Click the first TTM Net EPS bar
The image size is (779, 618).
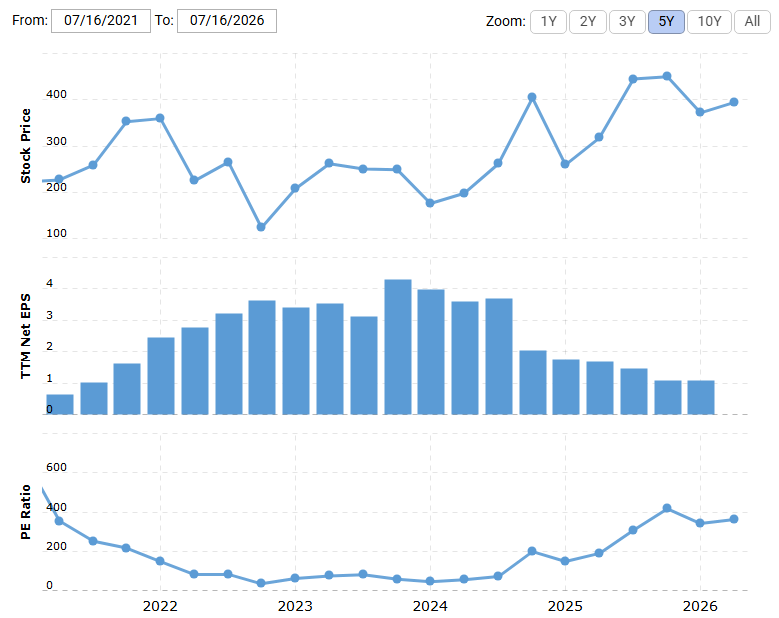[x=60, y=404]
